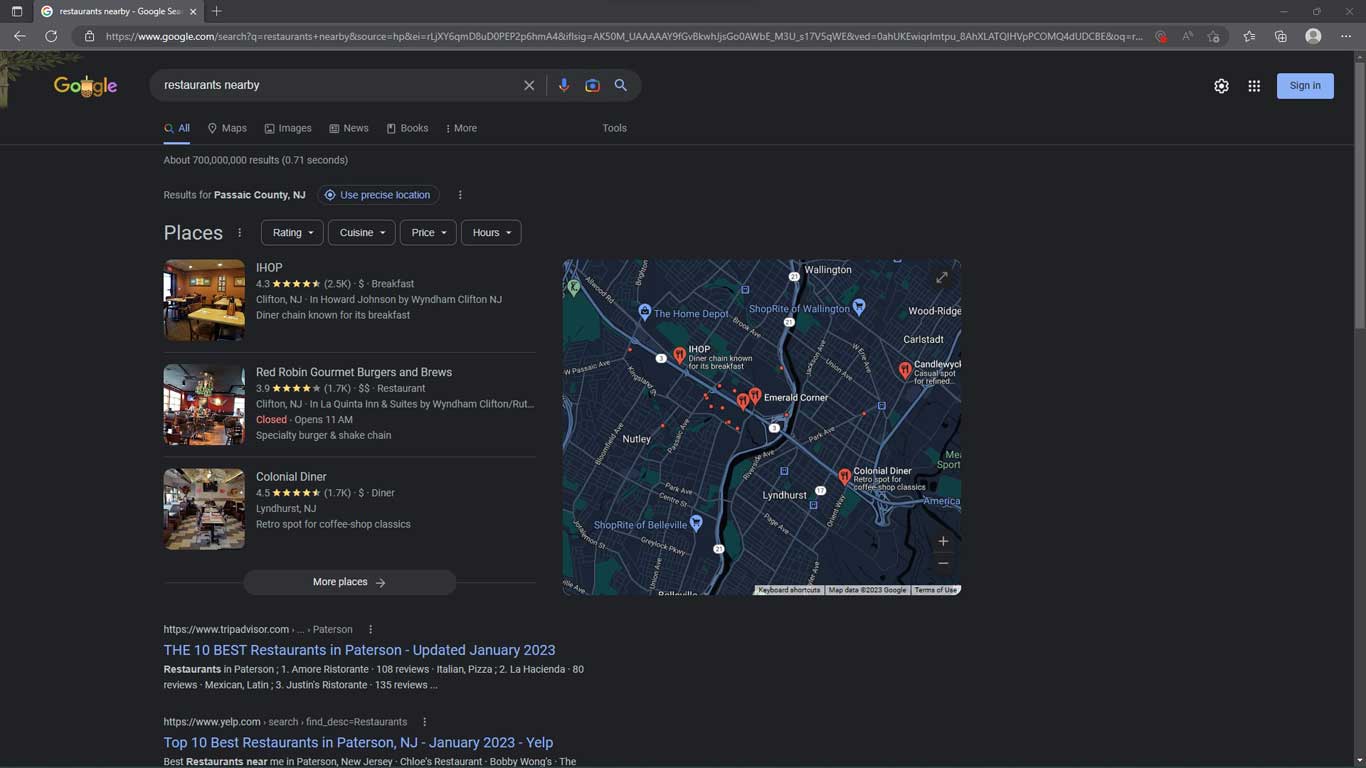Open the Hours filter dropdown
The image size is (1366, 768).
coord(491,233)
